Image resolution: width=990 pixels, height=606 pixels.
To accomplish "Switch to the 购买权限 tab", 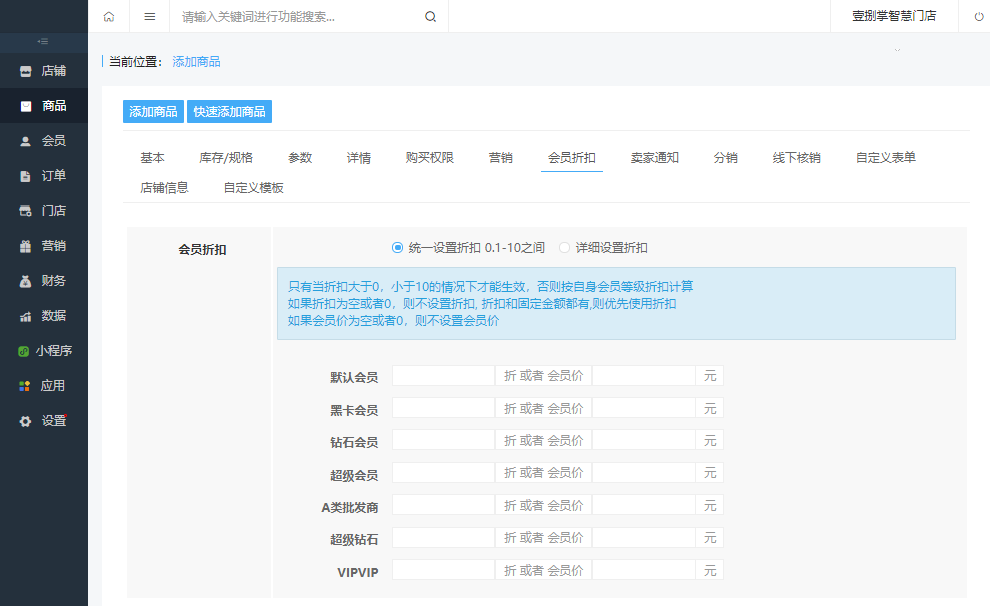I will (429, 158).
